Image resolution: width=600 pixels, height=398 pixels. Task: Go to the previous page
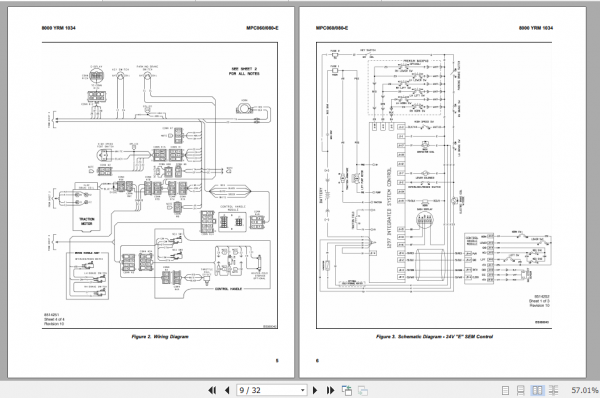227,390
